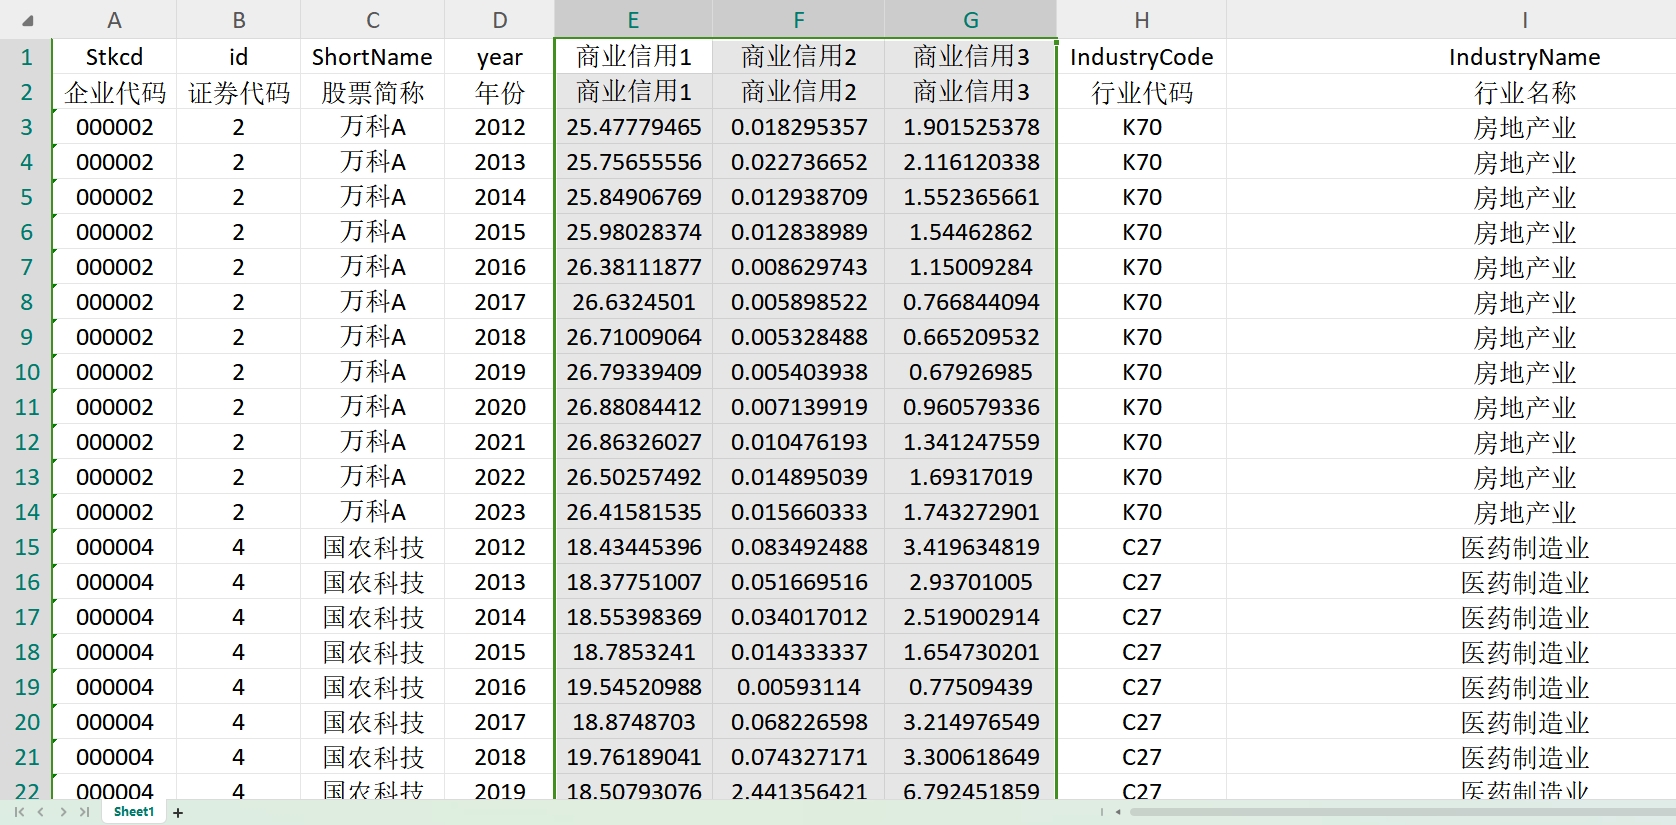Select row 1 header
Image resolution: width=1676 pixels, height=825 pixels.
26,57
